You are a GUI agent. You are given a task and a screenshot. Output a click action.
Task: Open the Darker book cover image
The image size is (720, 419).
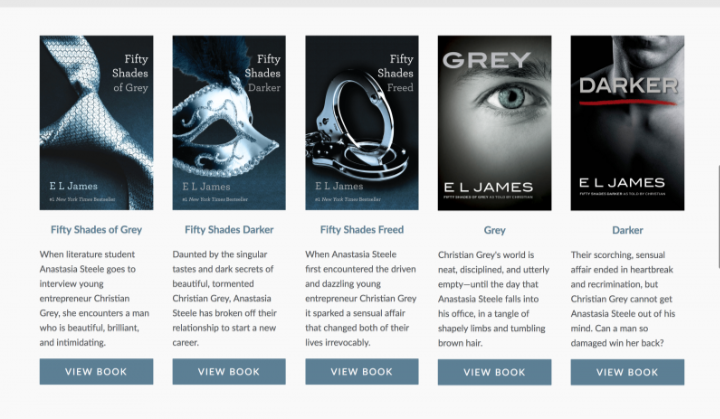click(627, 123)
